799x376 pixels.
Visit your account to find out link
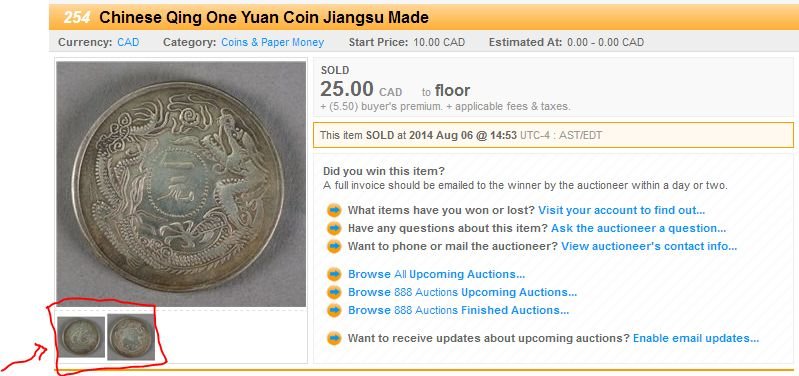[622, 210]
